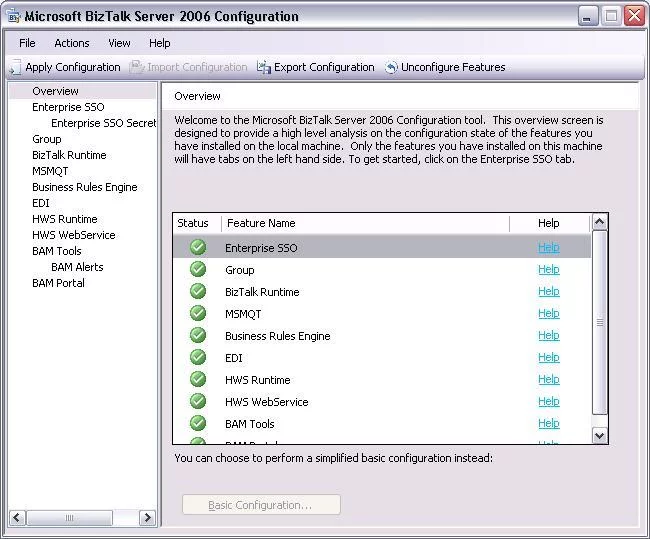650x539 pixels.
Task: Click the Export Configuration toolbar icon
Action: [263, 67]
